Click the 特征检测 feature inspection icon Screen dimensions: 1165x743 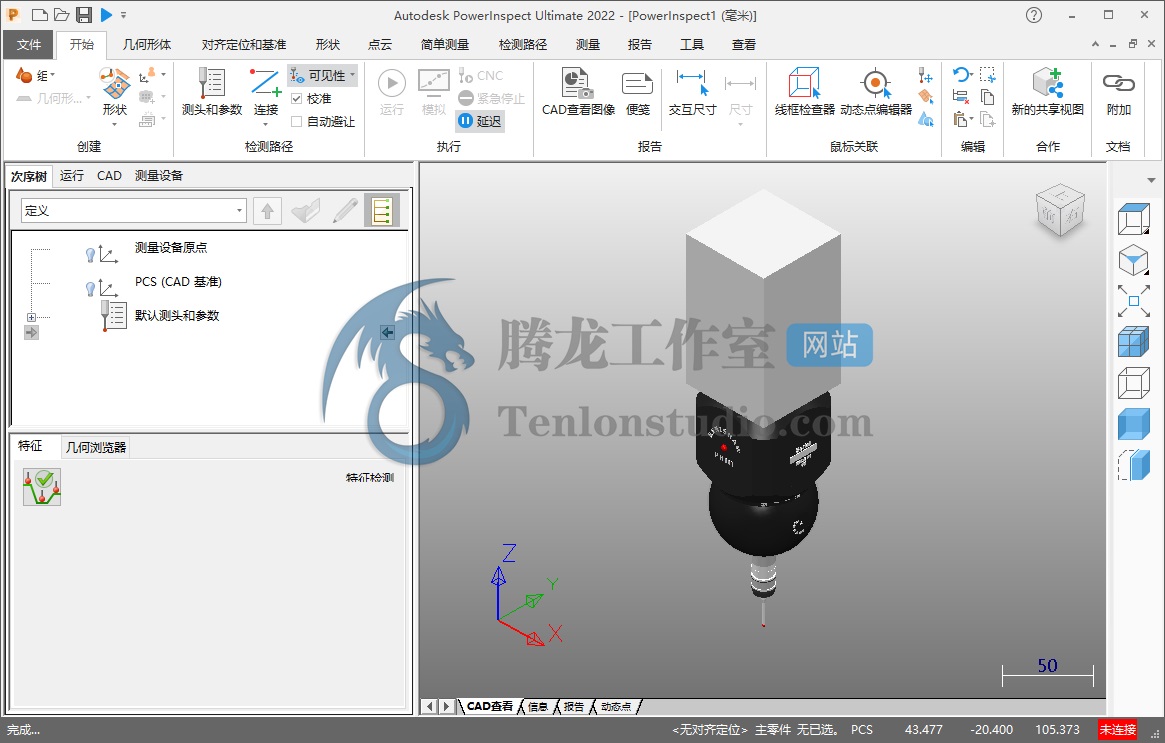click(42, 487)
